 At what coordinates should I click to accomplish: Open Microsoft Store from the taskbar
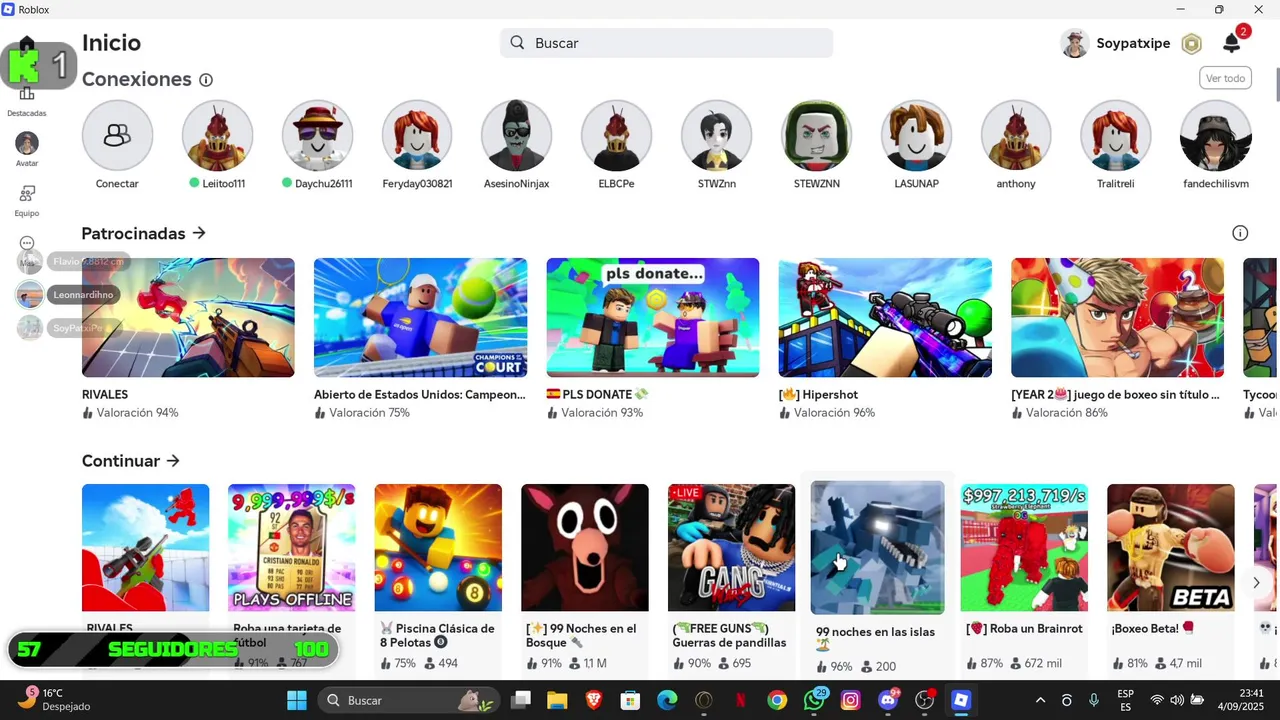(630, 700)
